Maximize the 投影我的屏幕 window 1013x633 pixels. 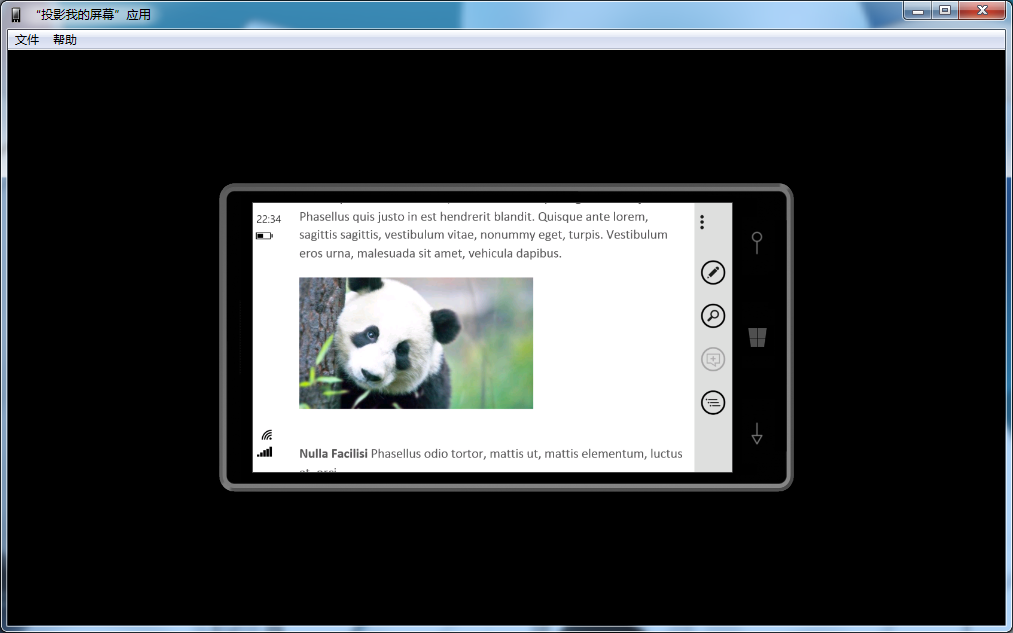pyautogui.click(x=944, y=10)
